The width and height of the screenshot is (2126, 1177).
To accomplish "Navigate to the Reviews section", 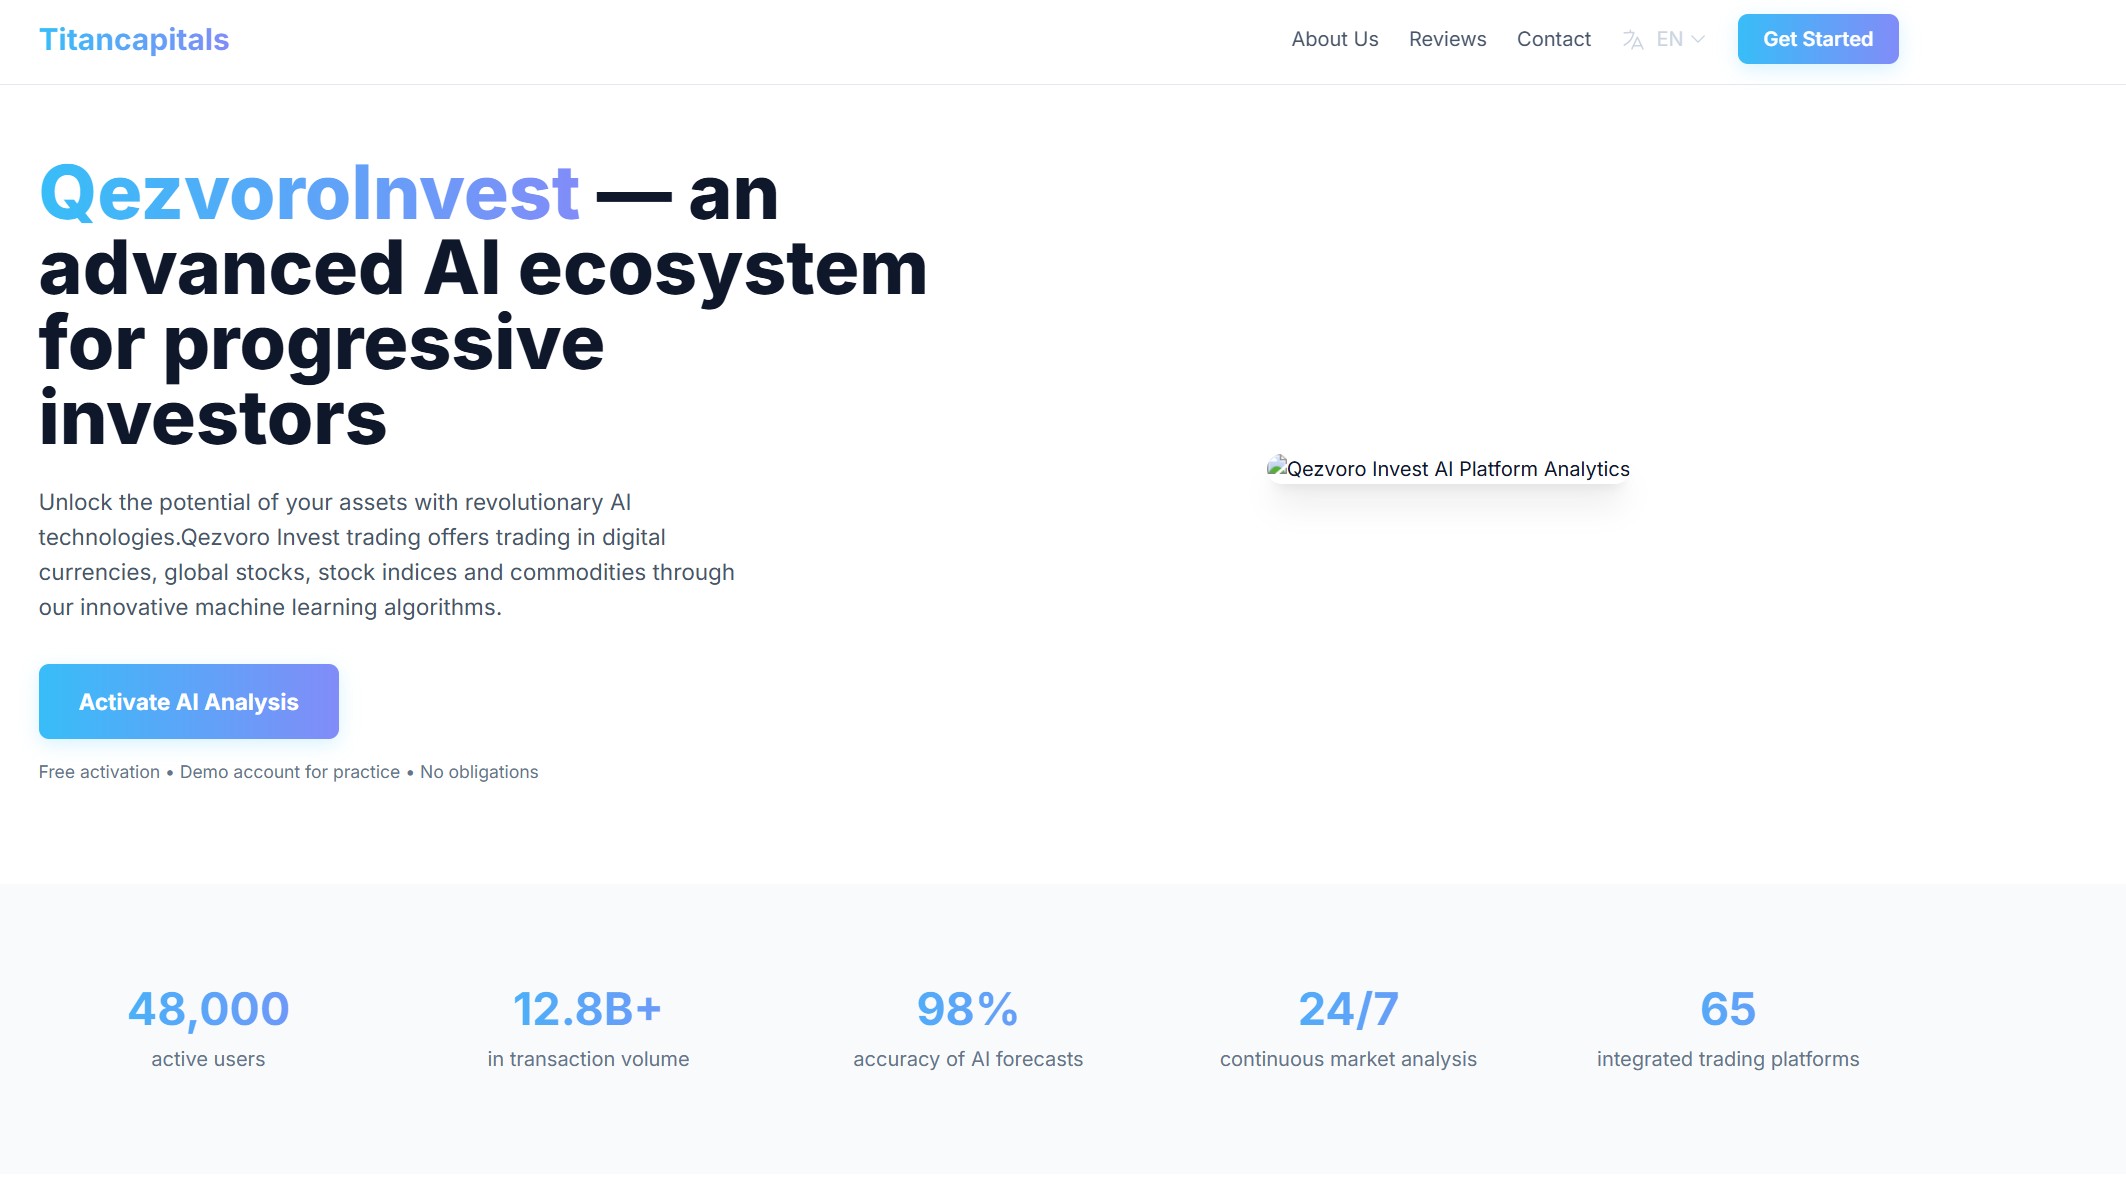I will [x=1447, y=39].
